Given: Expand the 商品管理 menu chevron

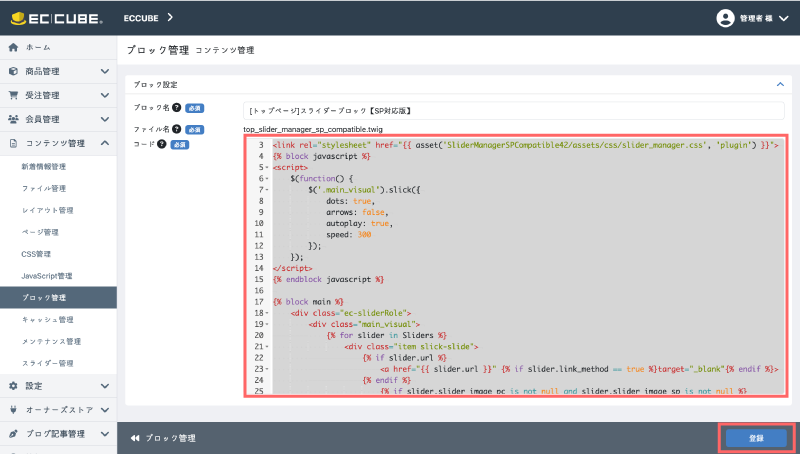Looking at the screenshot, I should 105,71.
